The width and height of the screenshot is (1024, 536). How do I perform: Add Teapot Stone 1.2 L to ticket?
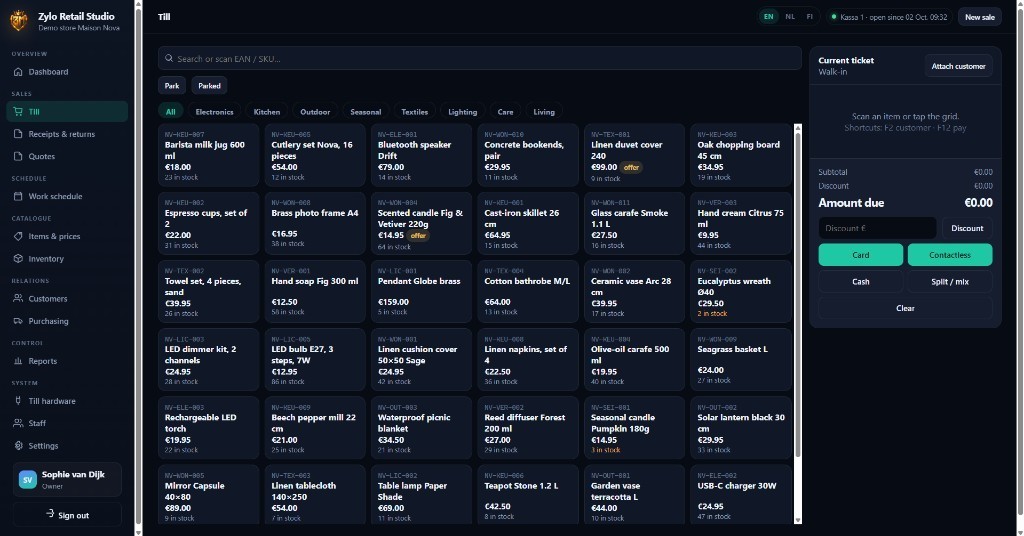[x=528, y=494]
